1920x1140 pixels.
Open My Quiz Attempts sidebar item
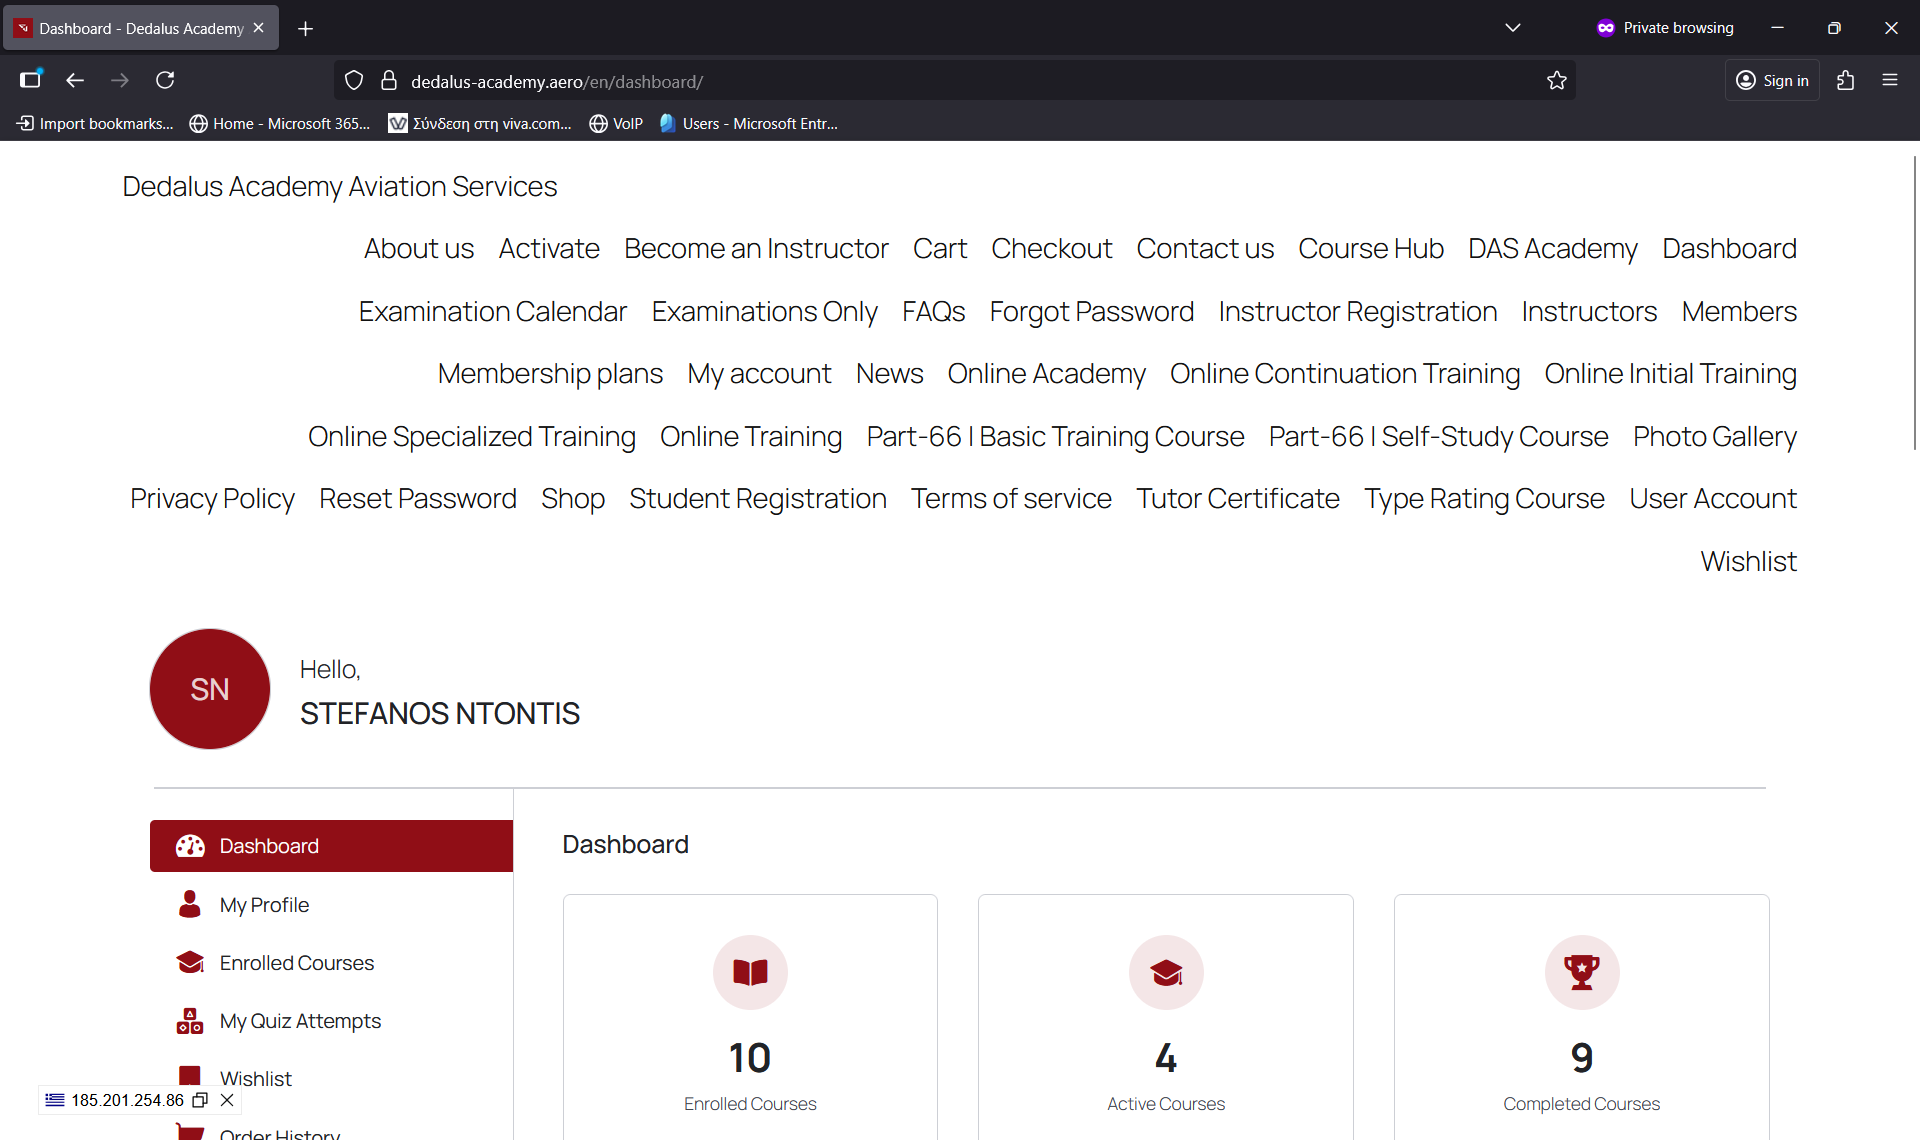coord(300,1021)
